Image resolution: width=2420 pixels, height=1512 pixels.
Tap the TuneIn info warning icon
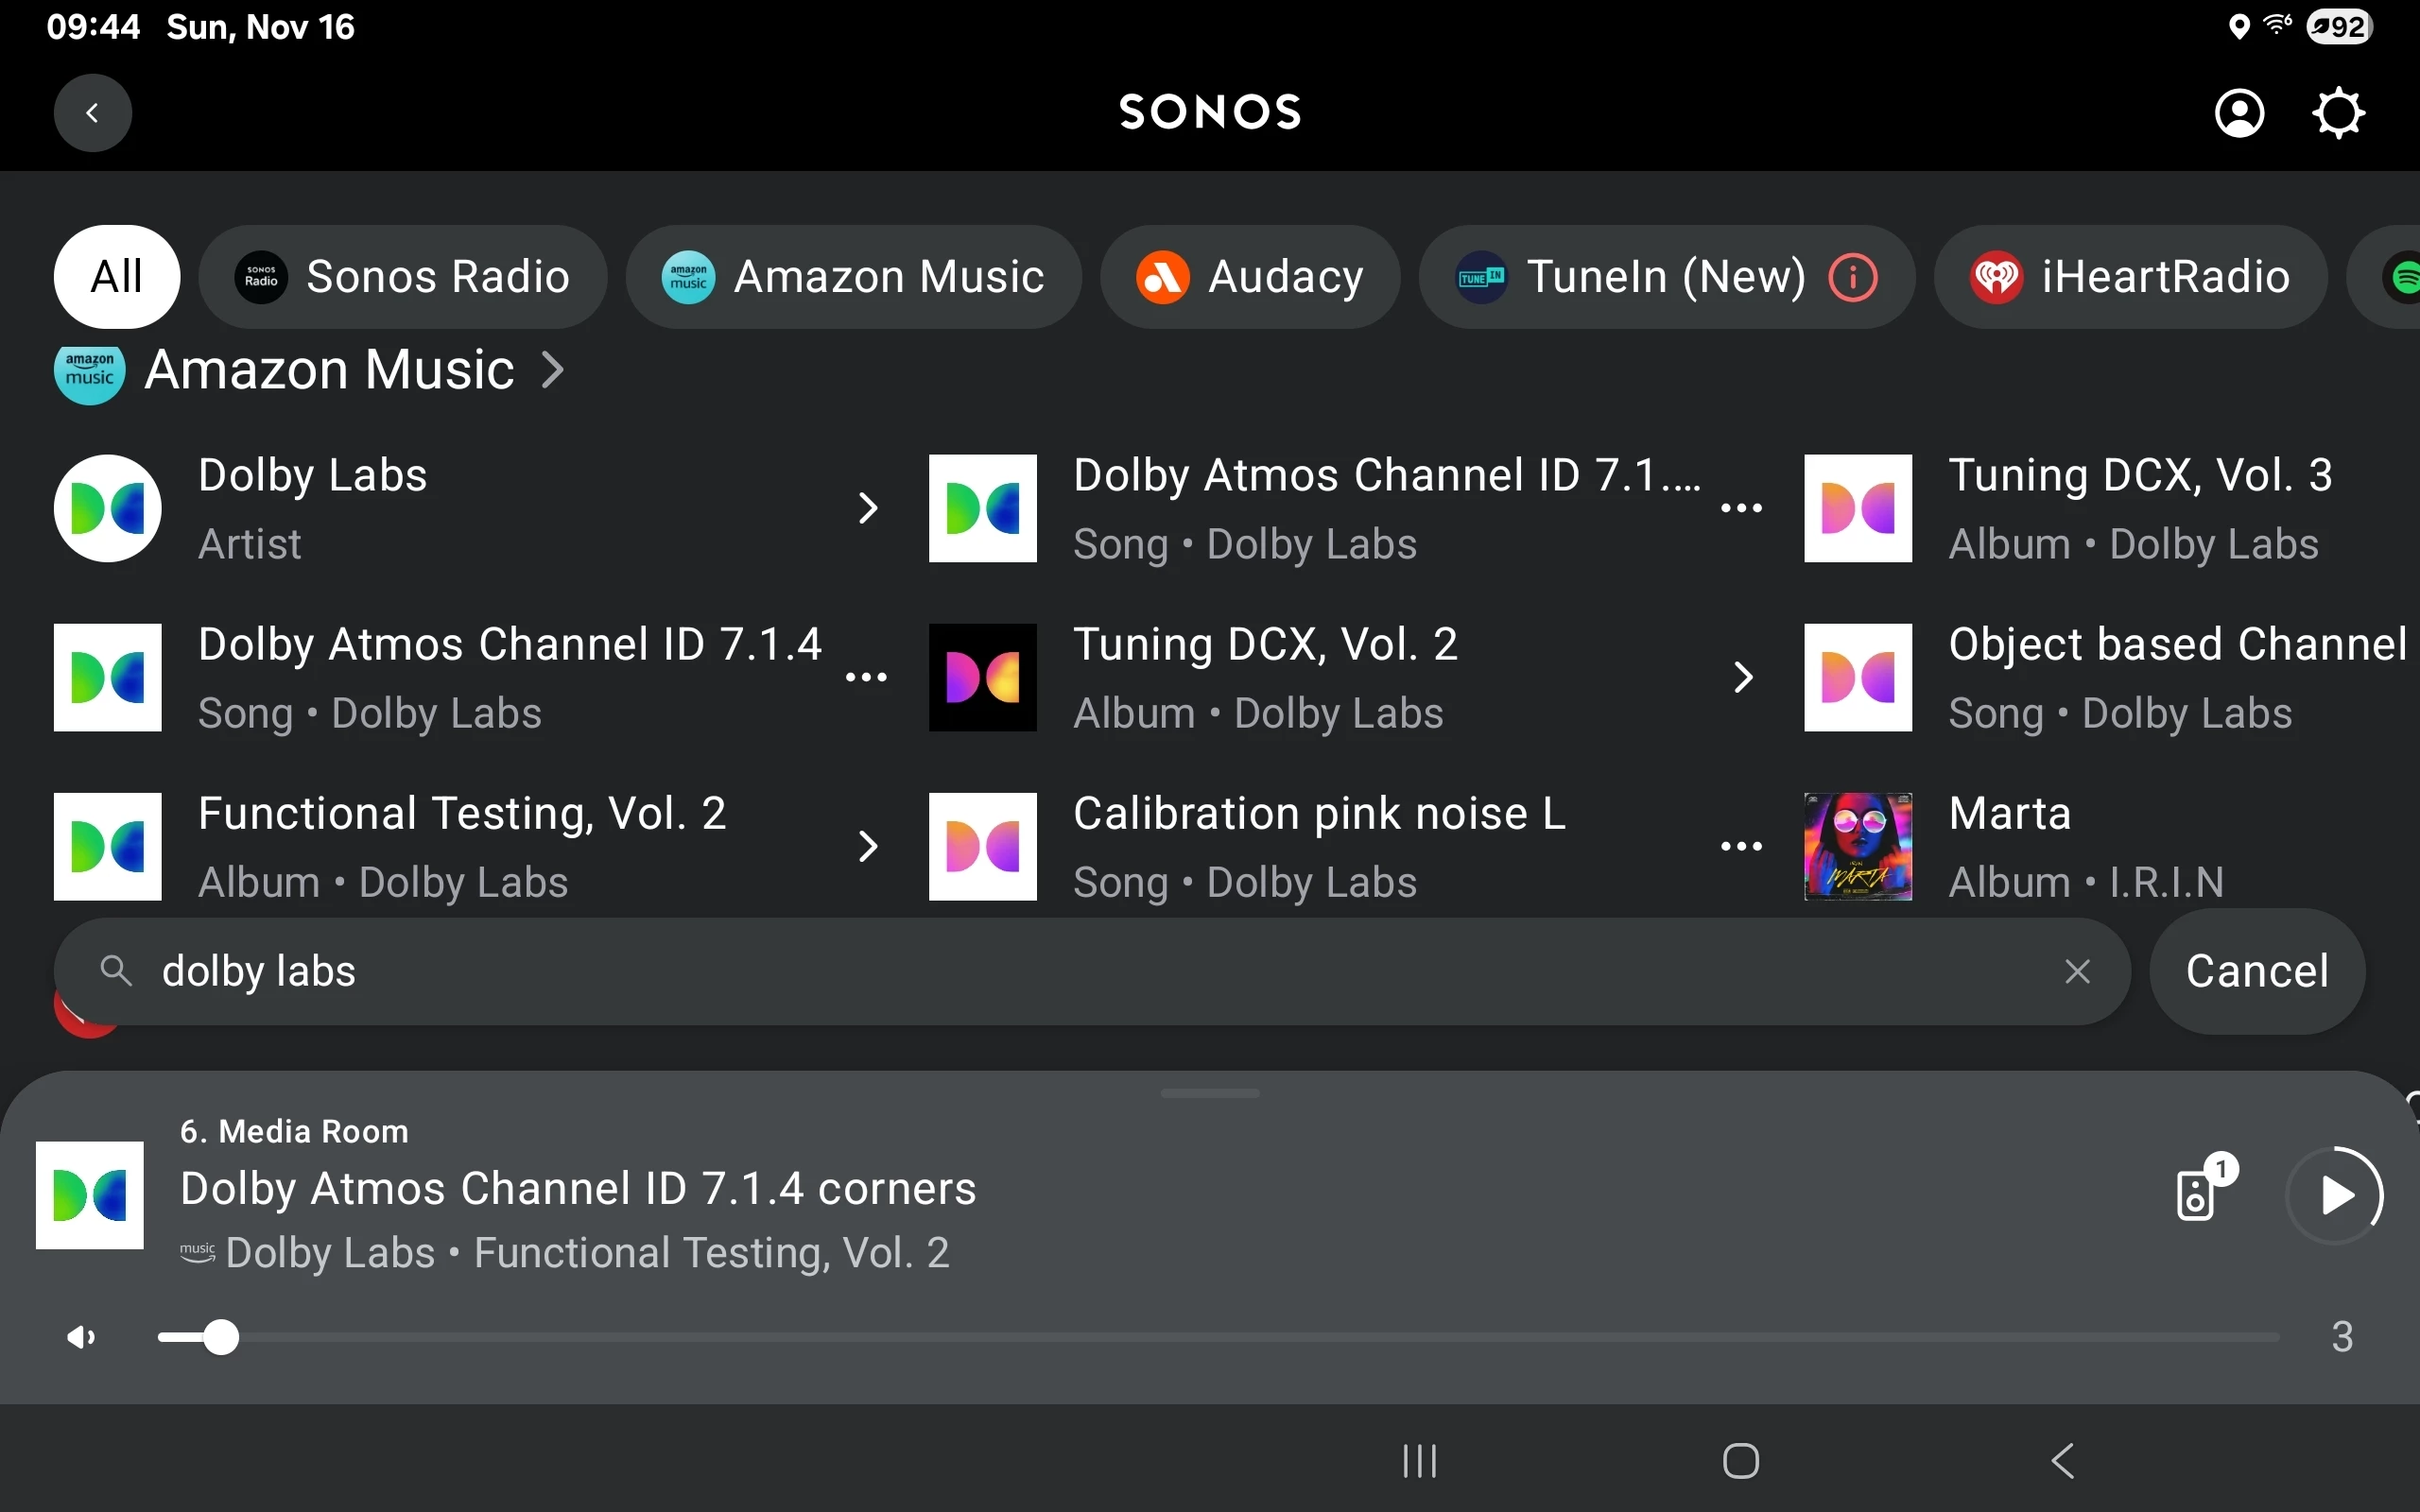tap(1853, 277)
